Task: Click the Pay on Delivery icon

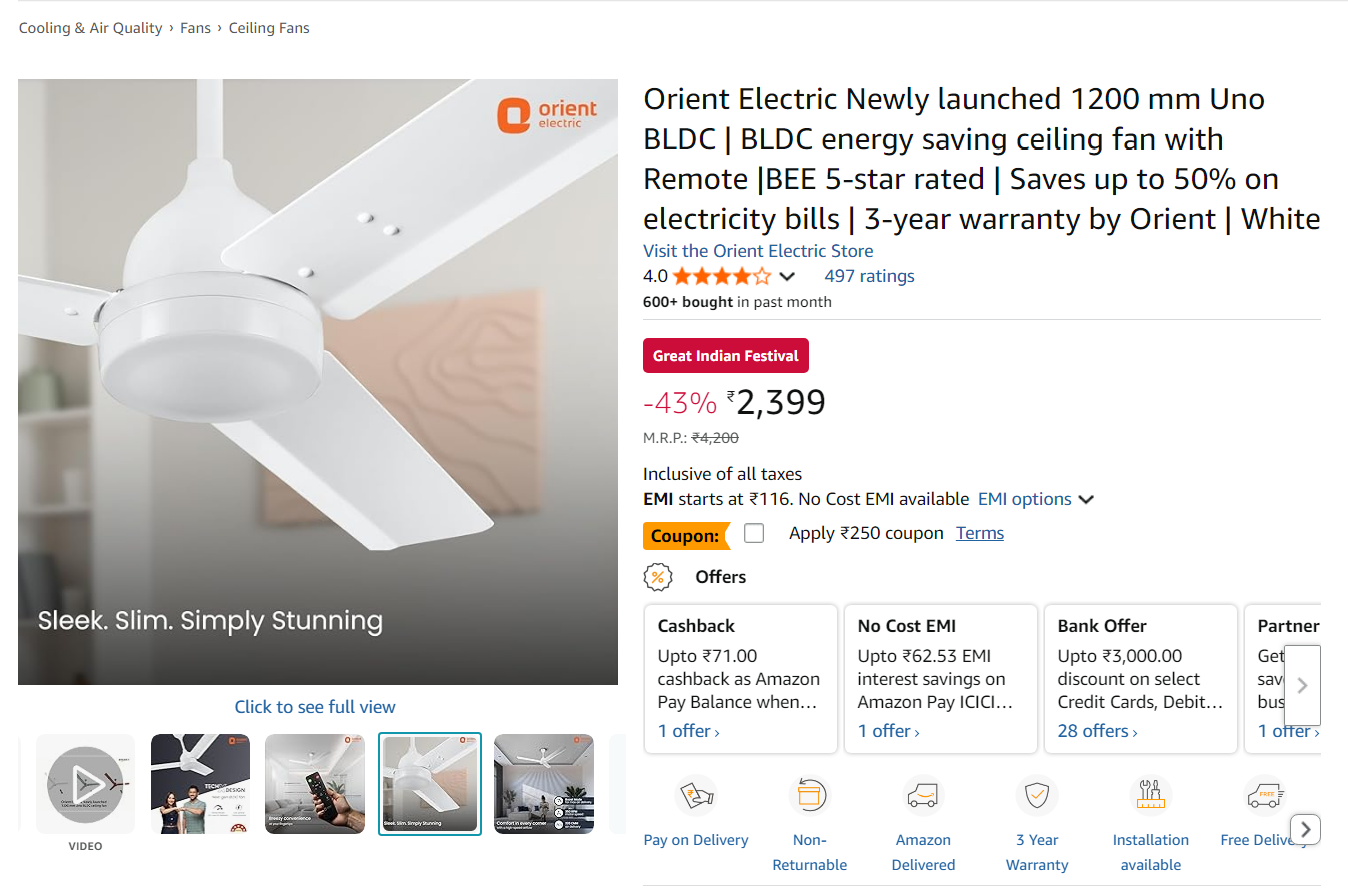Action: (695, 796)
